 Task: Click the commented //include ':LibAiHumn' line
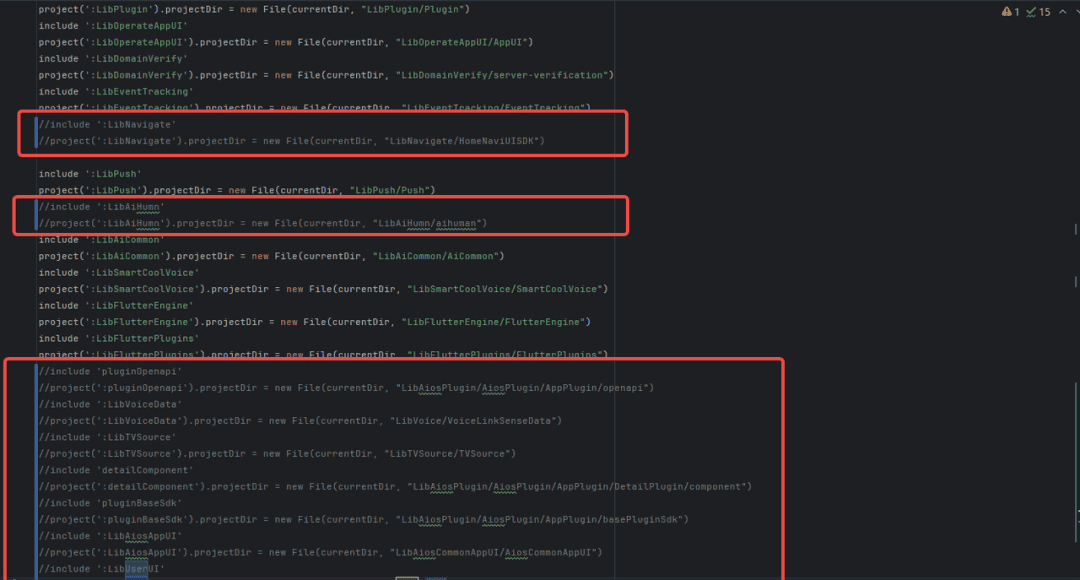102,207
